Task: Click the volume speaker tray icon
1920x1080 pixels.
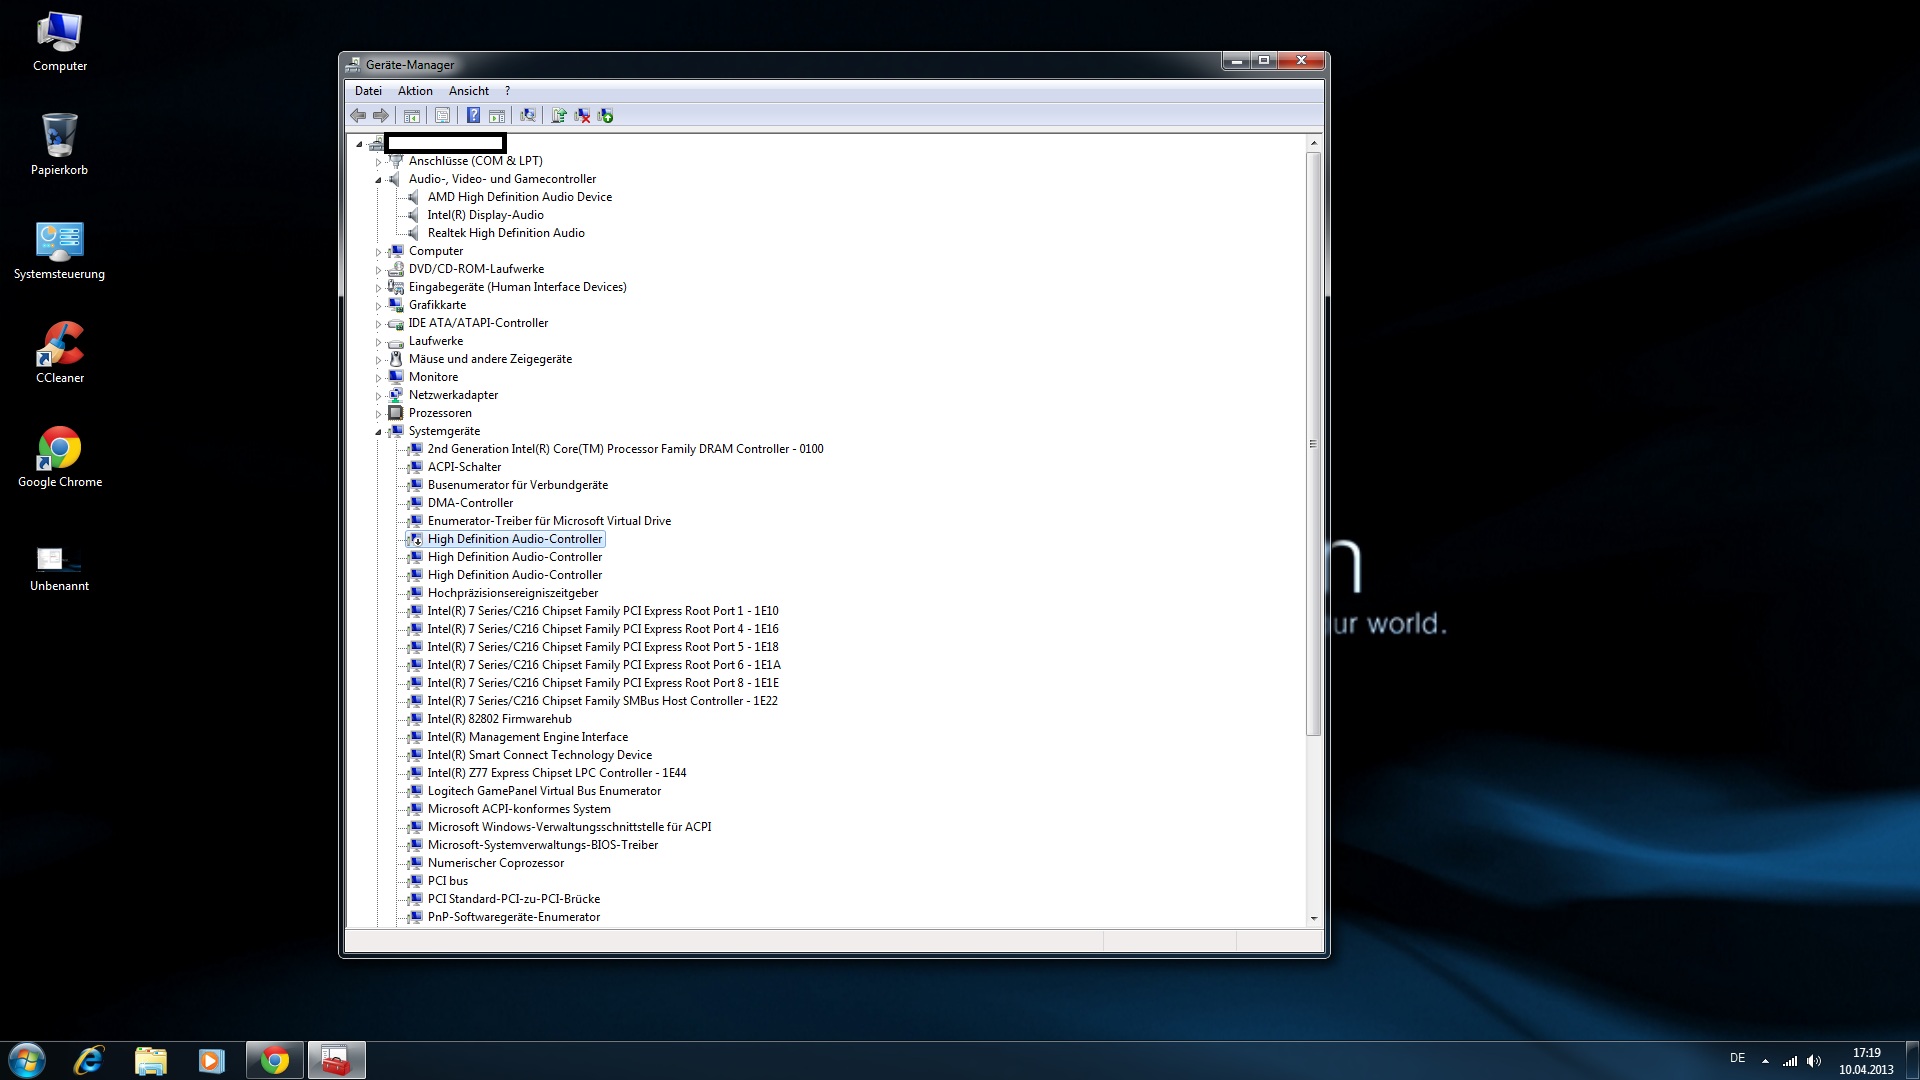Action: coord(1814,1061)
